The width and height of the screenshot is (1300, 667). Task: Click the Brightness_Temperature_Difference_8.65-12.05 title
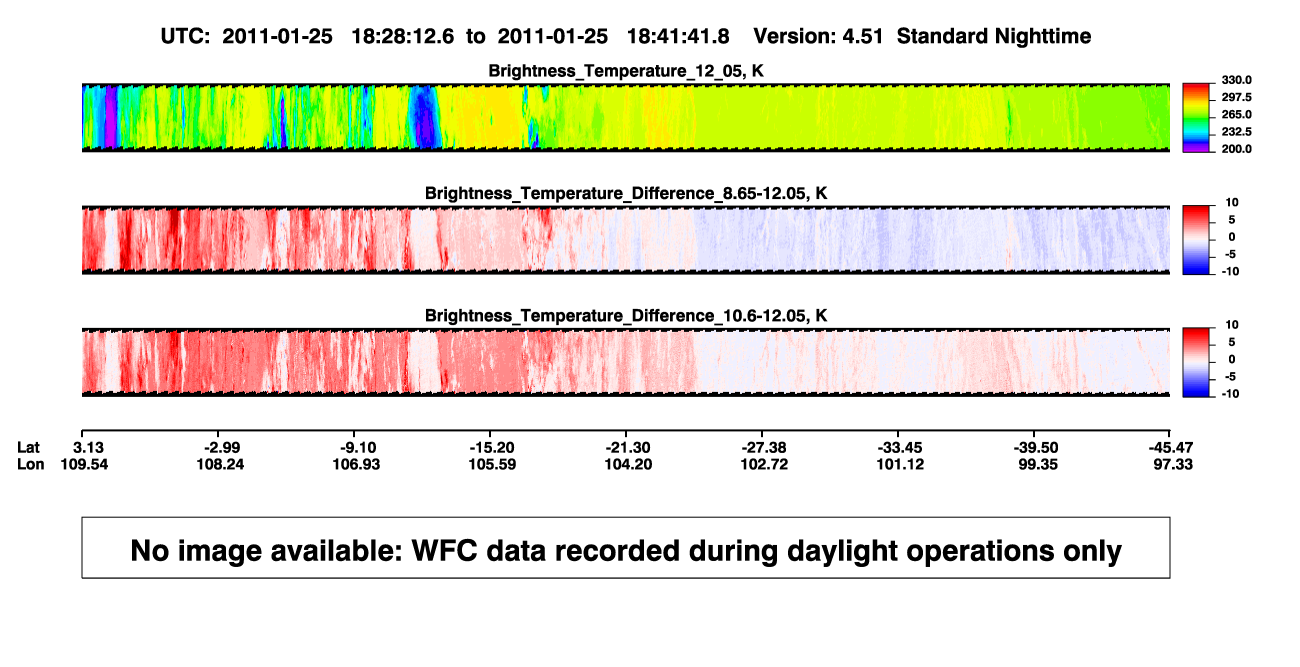625,193
